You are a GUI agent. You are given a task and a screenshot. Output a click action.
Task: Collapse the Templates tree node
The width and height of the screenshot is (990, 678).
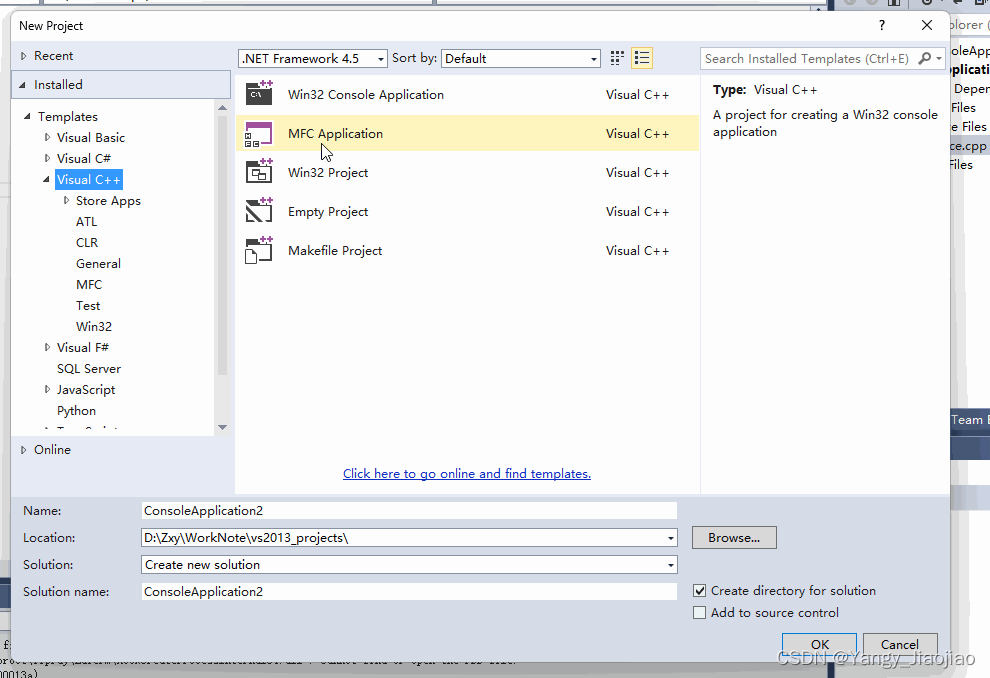(27, 116)
